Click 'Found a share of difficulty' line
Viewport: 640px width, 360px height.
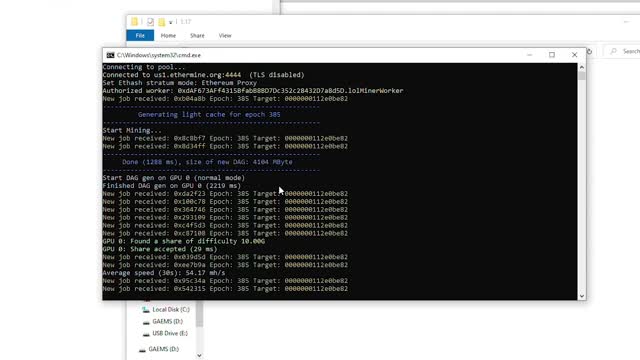point(183,241)
